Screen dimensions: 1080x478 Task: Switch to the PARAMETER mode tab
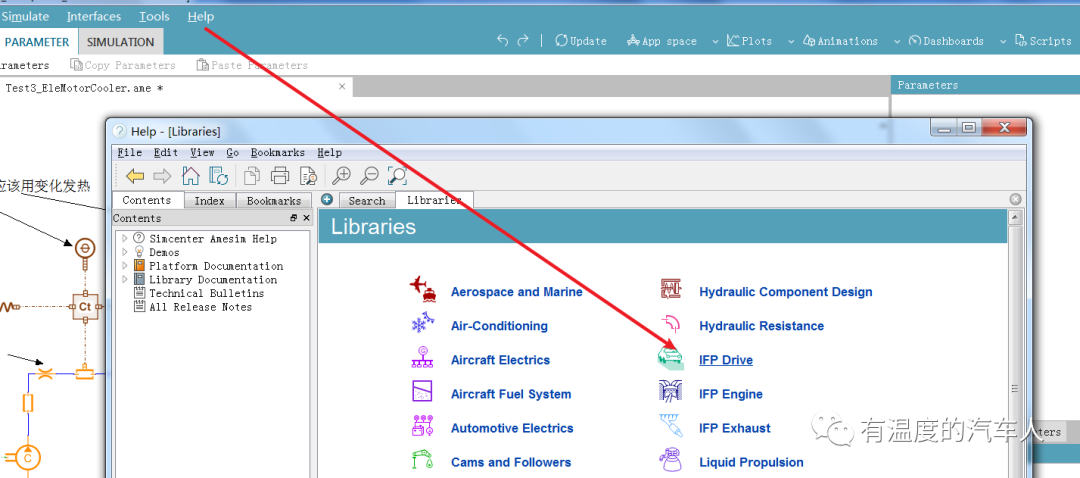click(37, 42)
